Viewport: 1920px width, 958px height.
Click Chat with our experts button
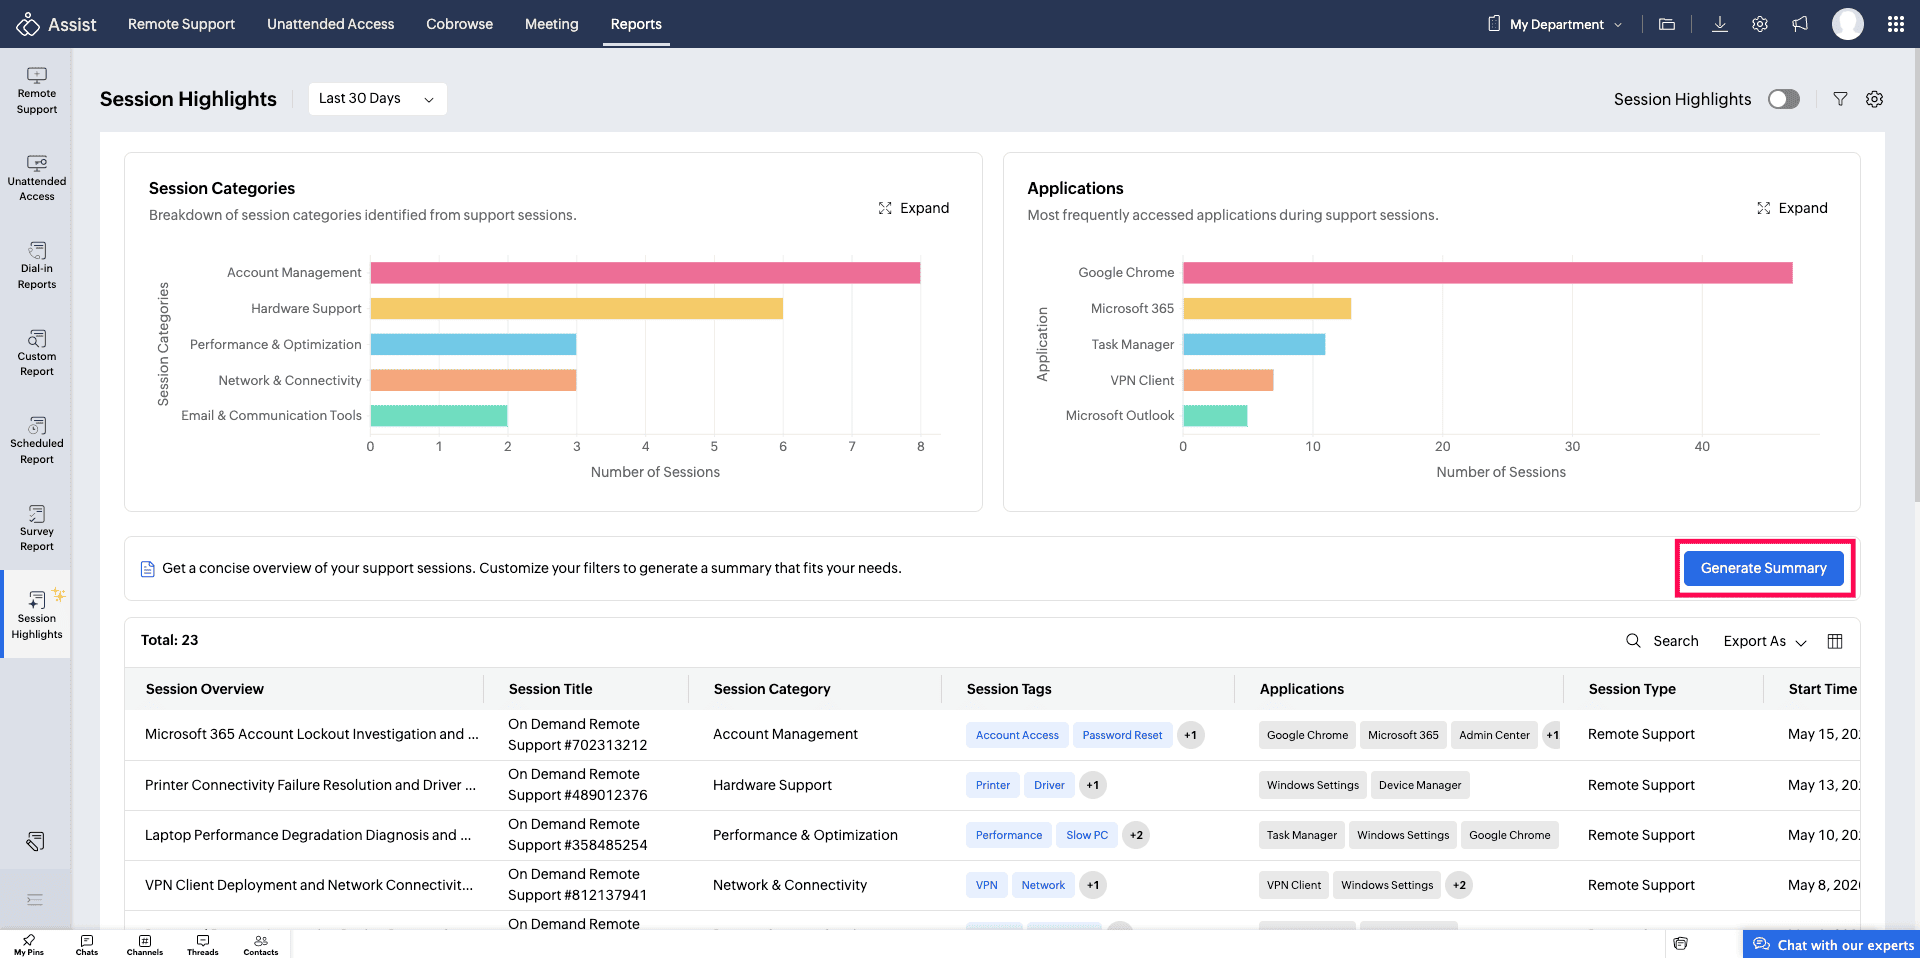1832,945
